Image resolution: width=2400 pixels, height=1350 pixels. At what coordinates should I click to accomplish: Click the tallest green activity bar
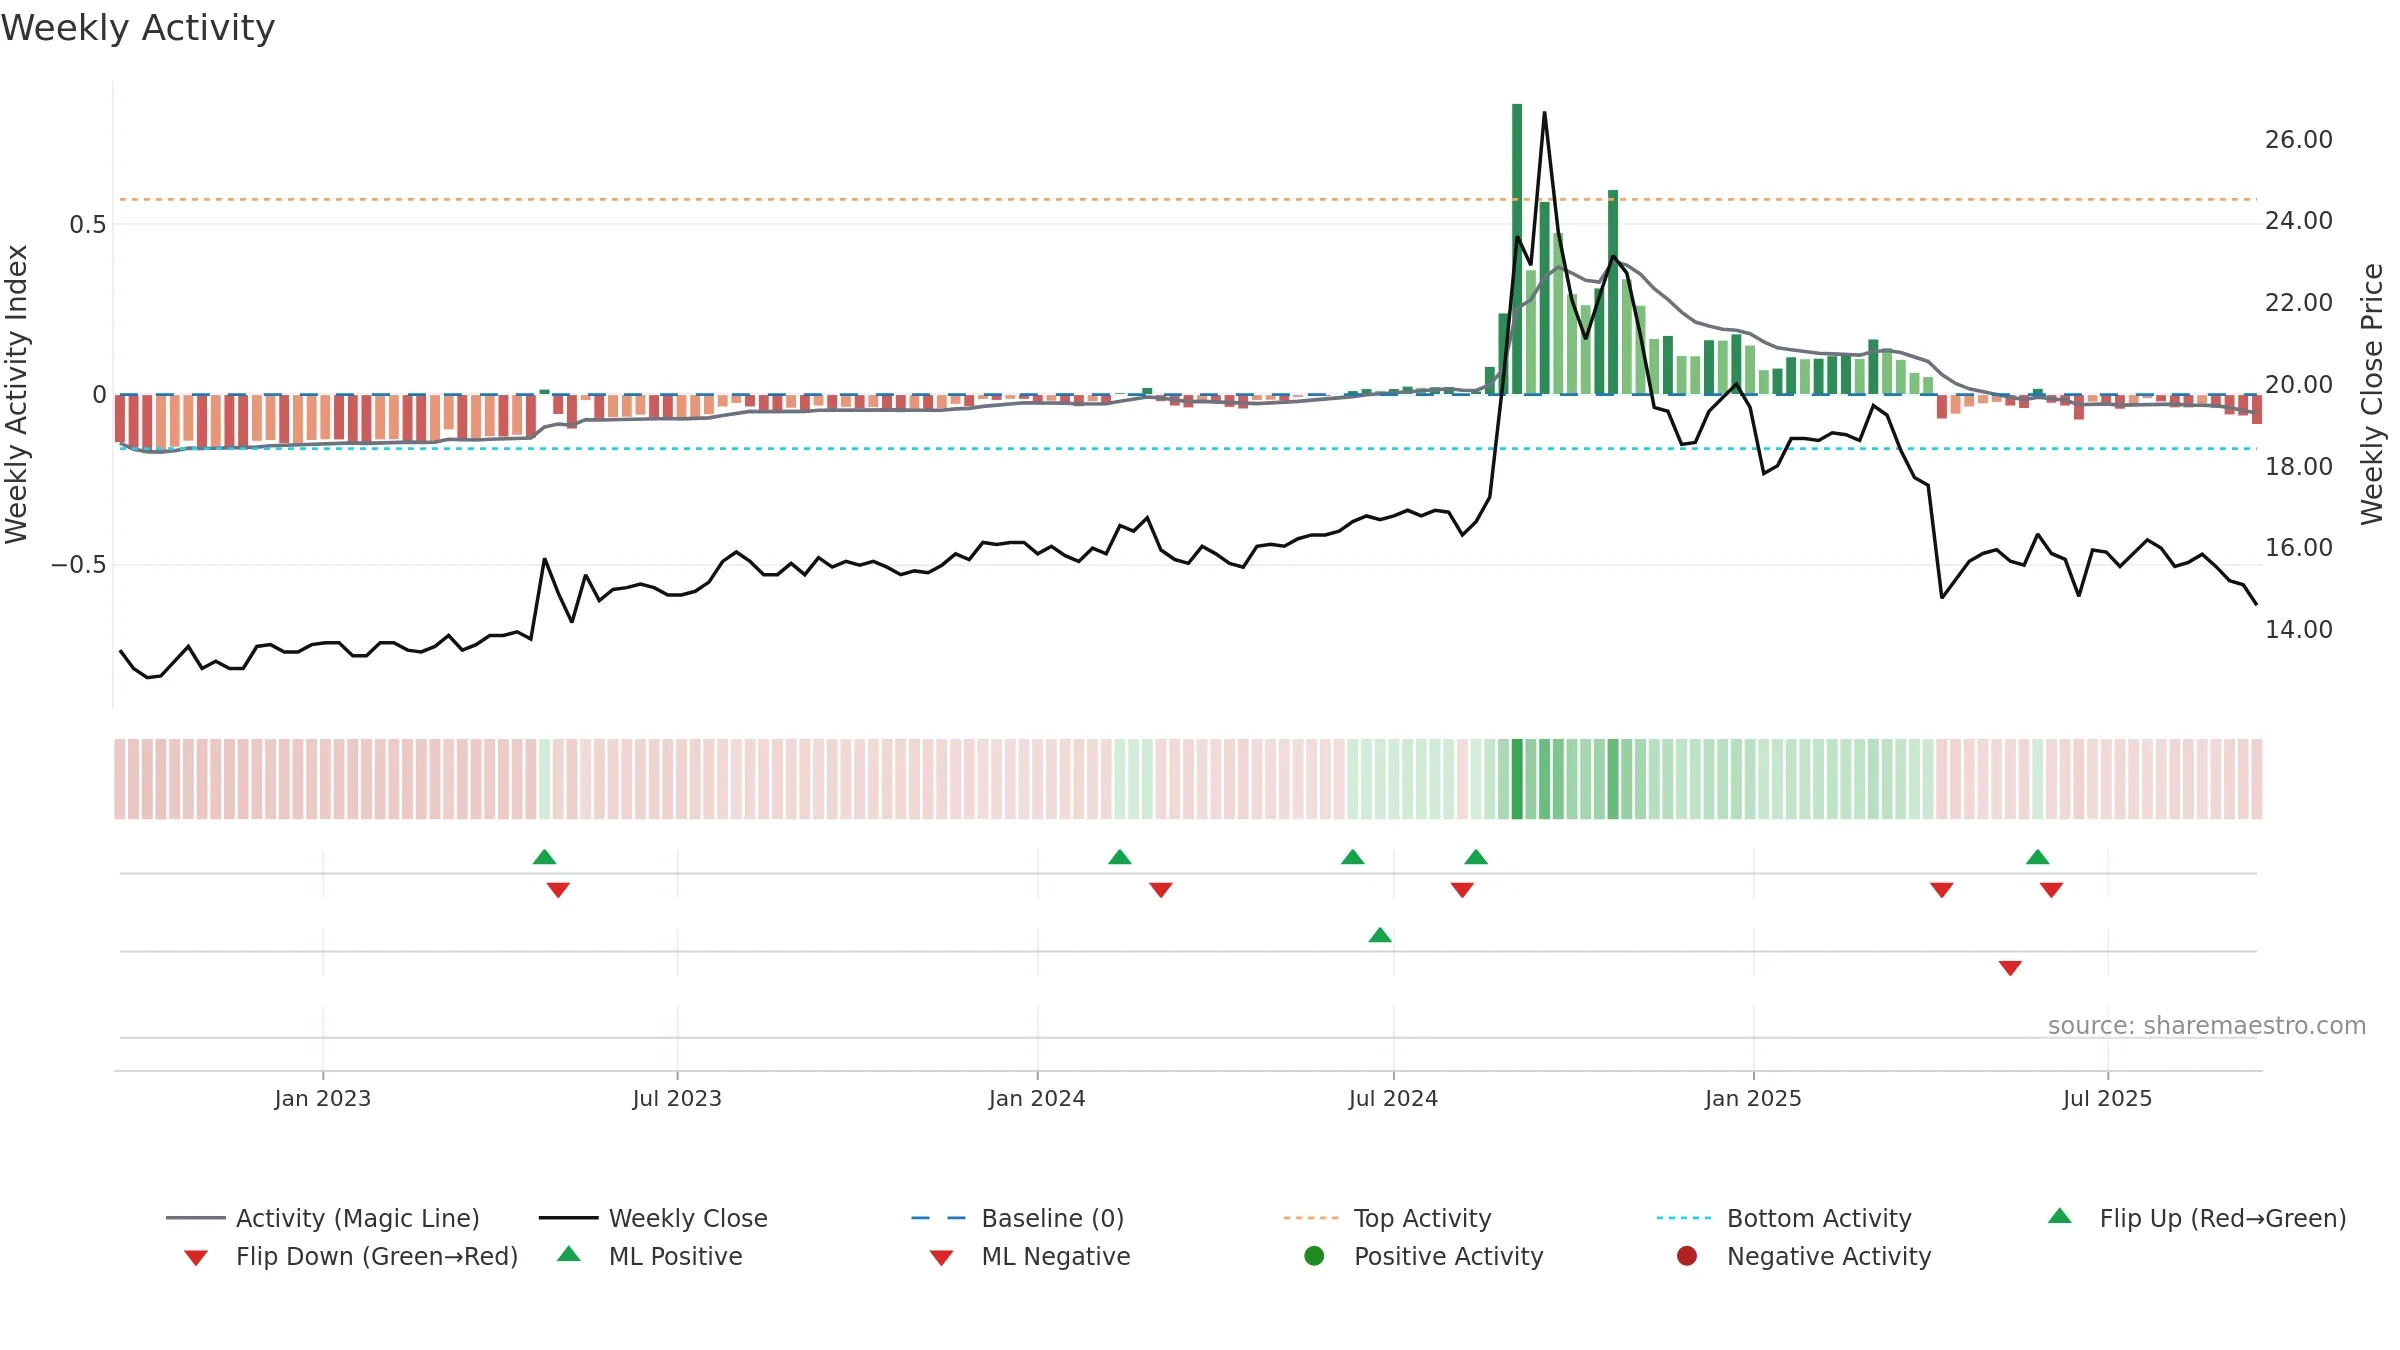(x=1517, y=249)
